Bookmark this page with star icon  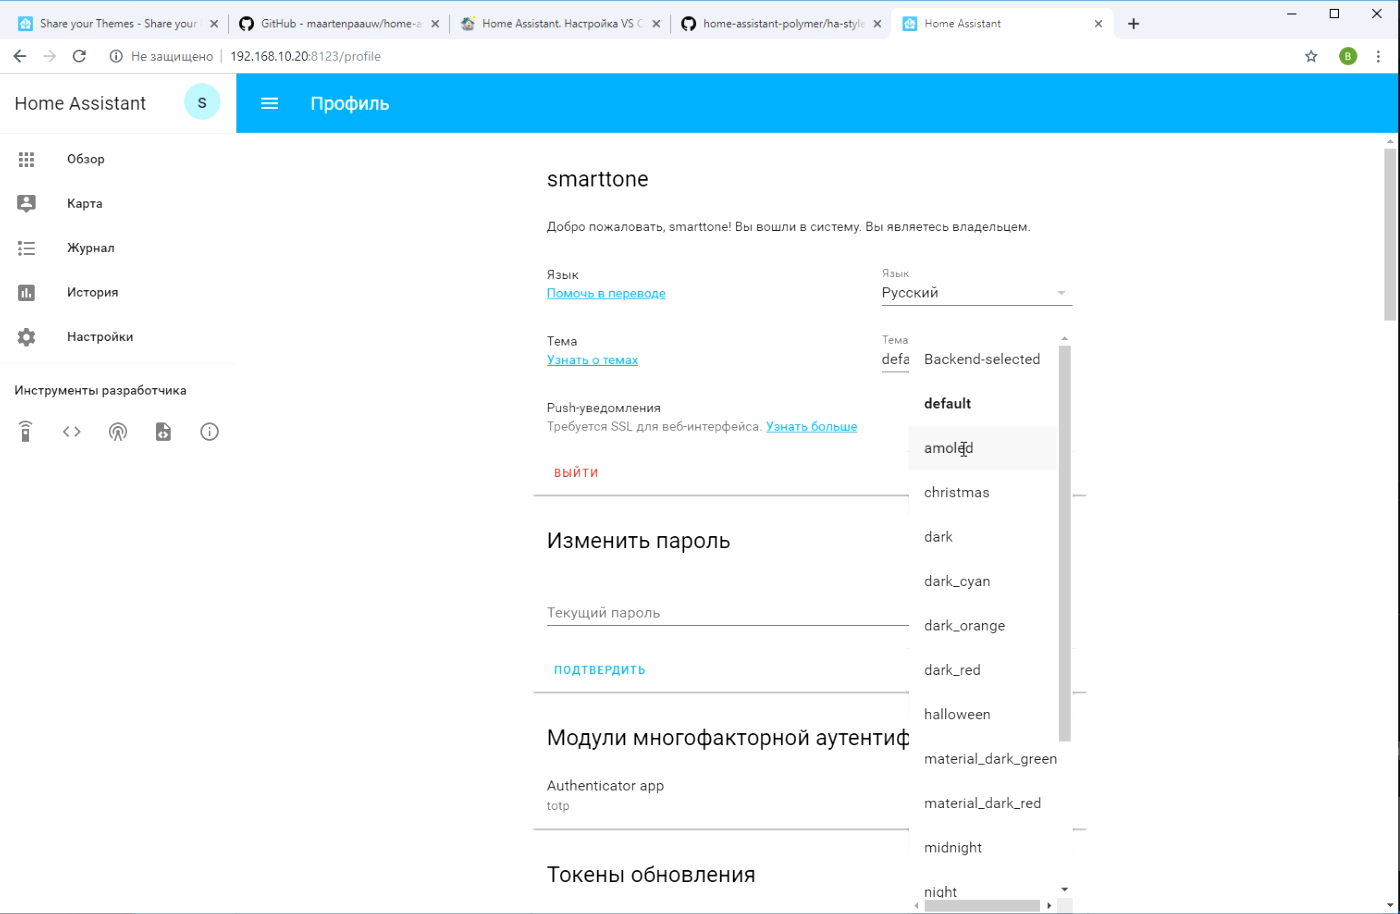[x=1311, y=56]
